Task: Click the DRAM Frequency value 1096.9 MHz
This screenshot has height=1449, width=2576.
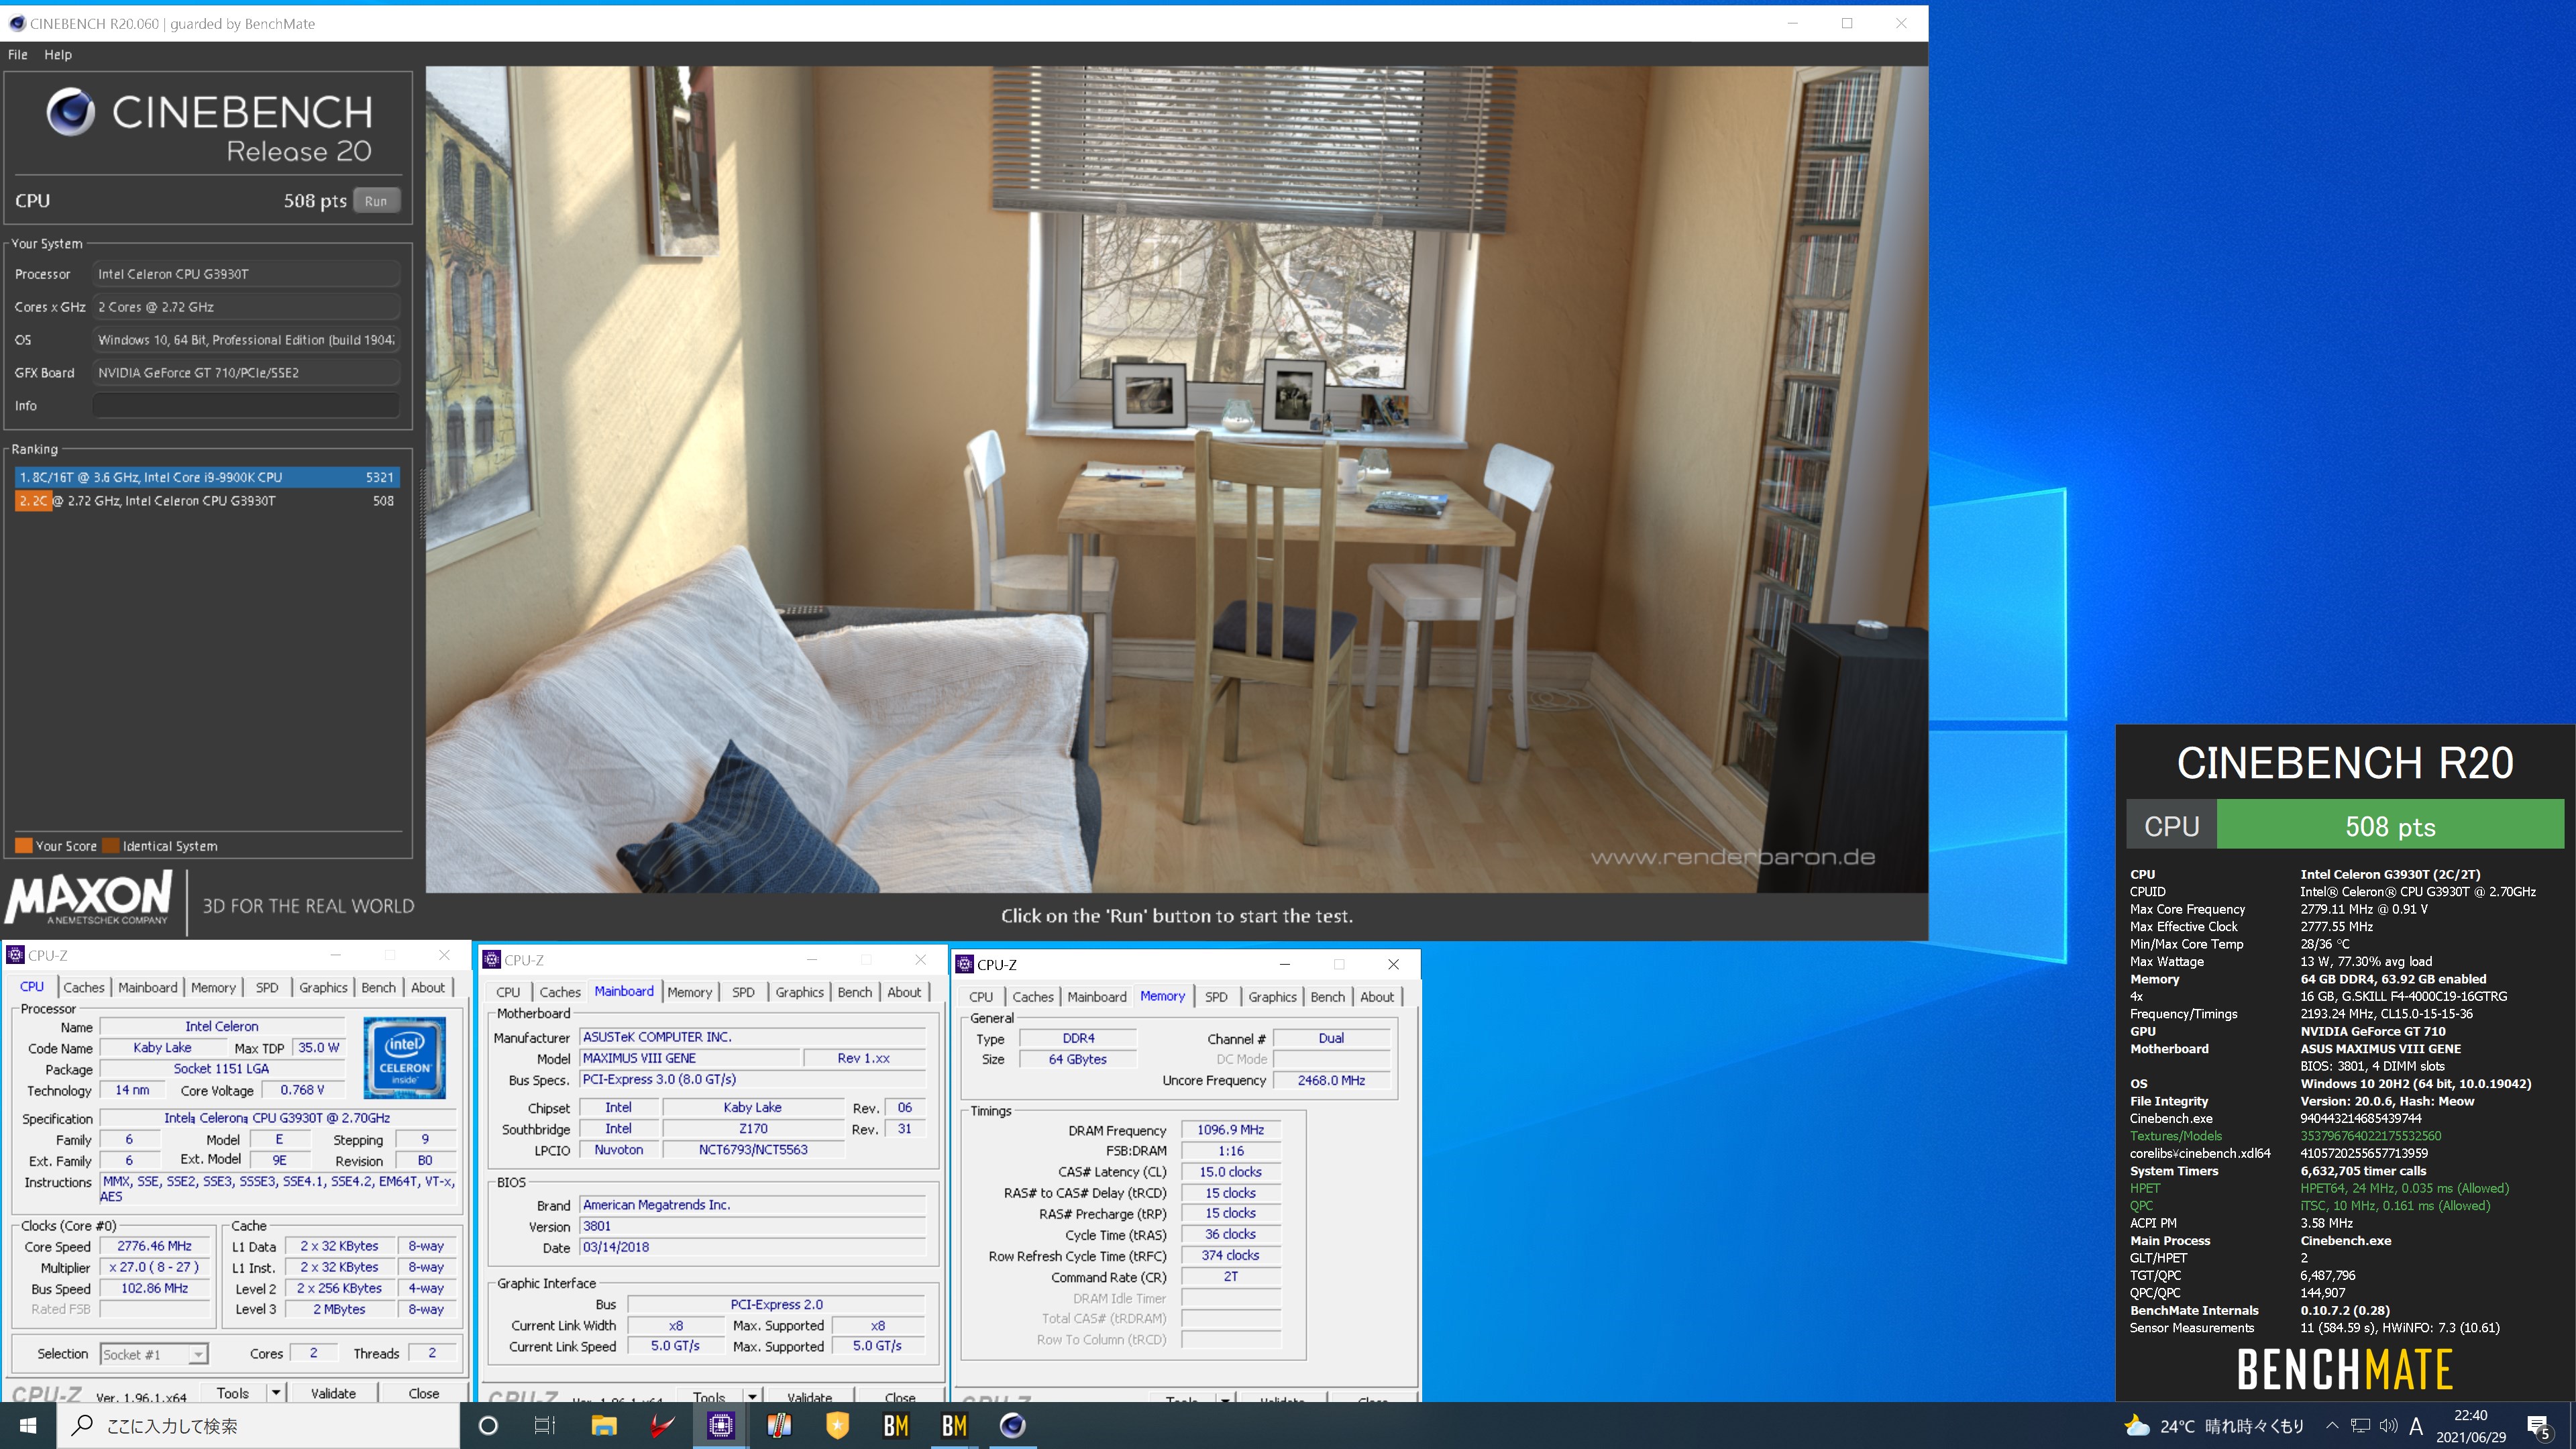Action: (1230, 1130)
